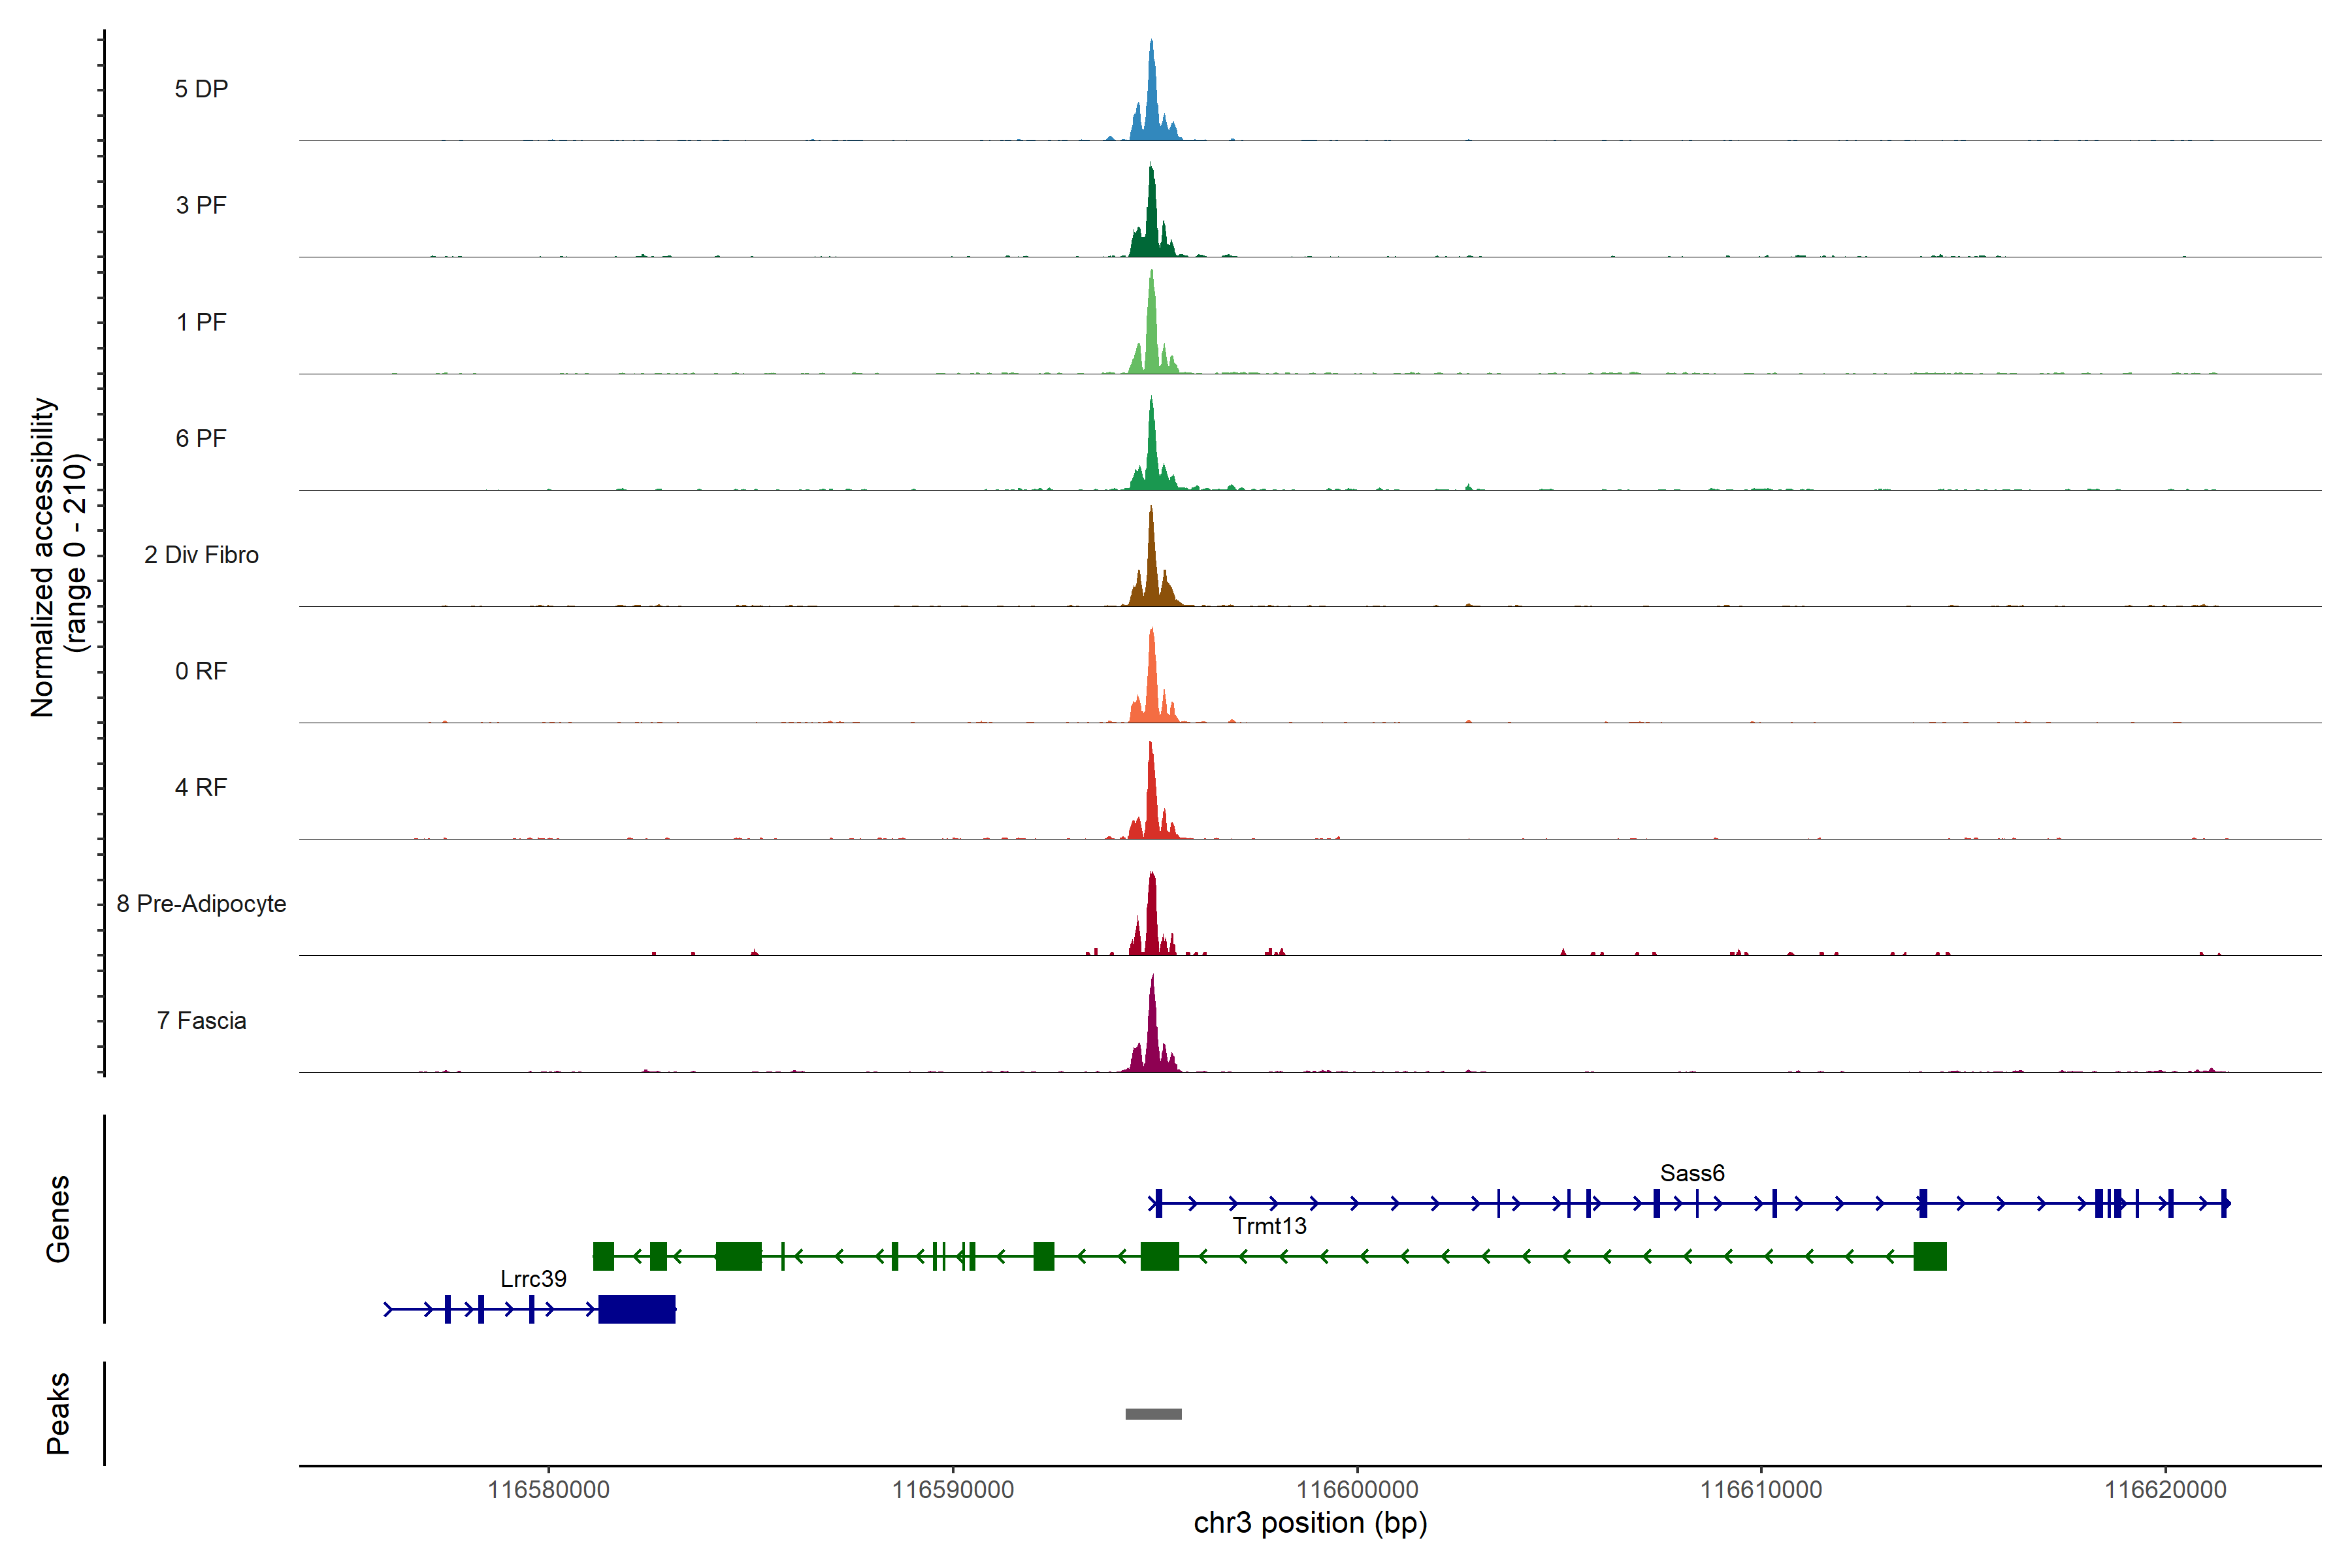Viewport: 2352px width, 1568px height.
Task: Click the 3 PF track label
Action: (x=201, y=205)
